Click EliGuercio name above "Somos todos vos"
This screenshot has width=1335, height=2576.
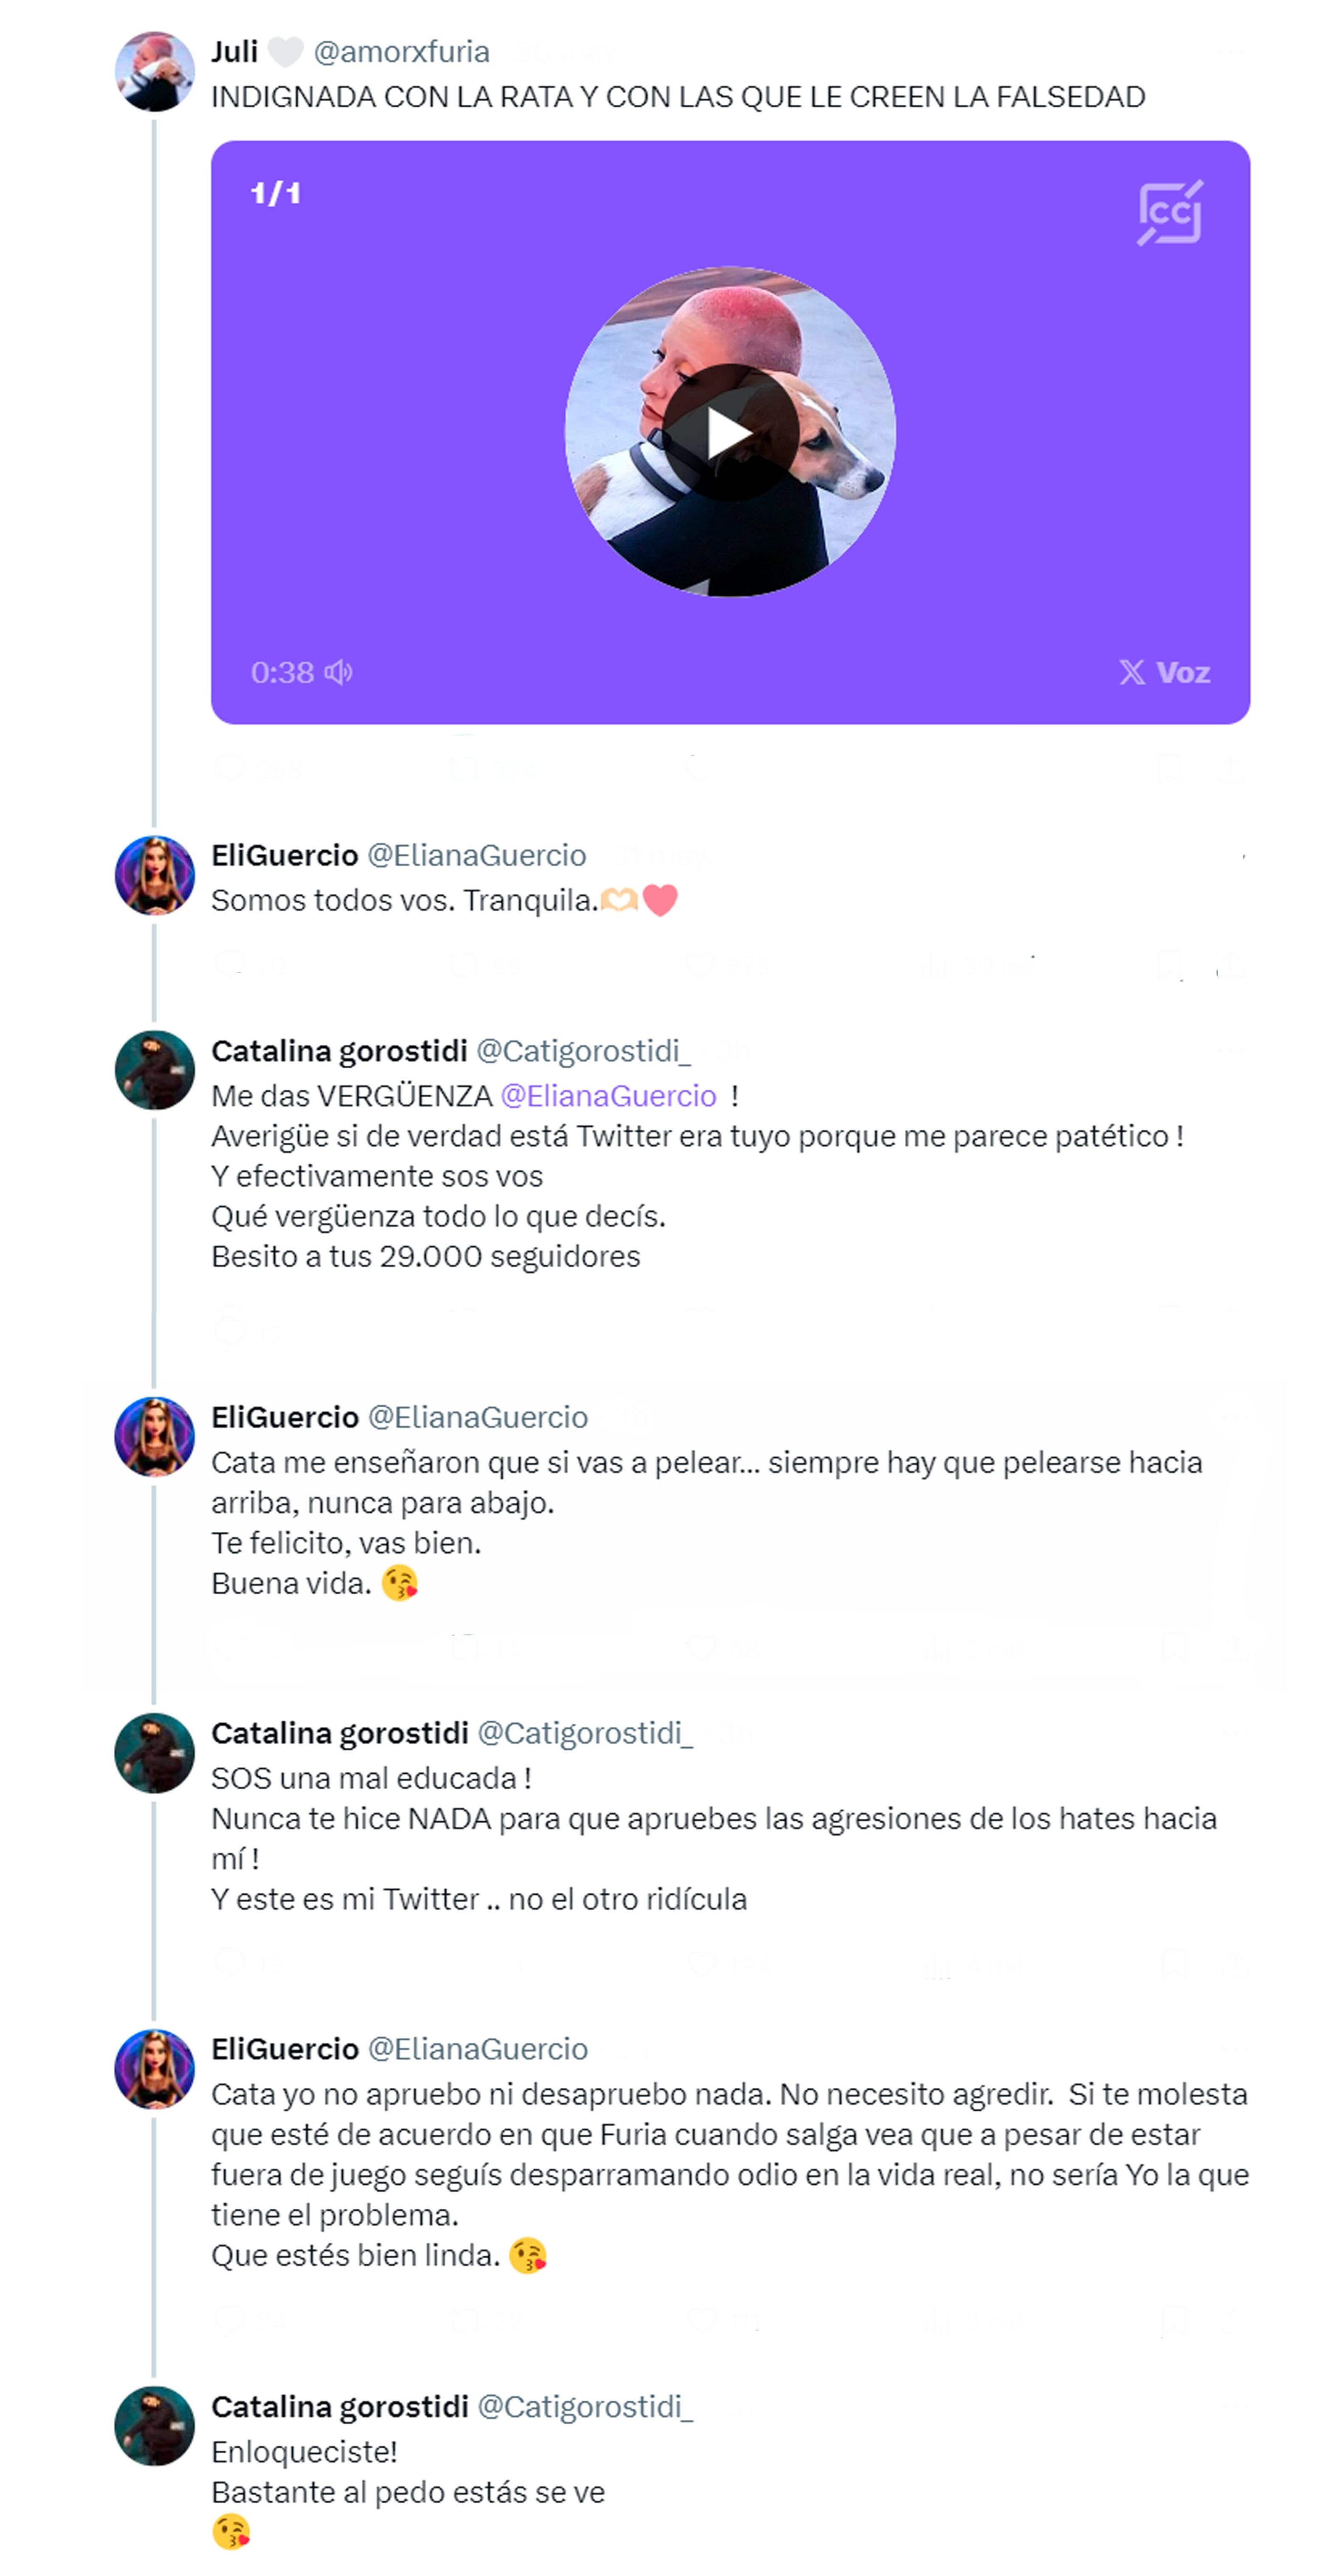(284, 856)
